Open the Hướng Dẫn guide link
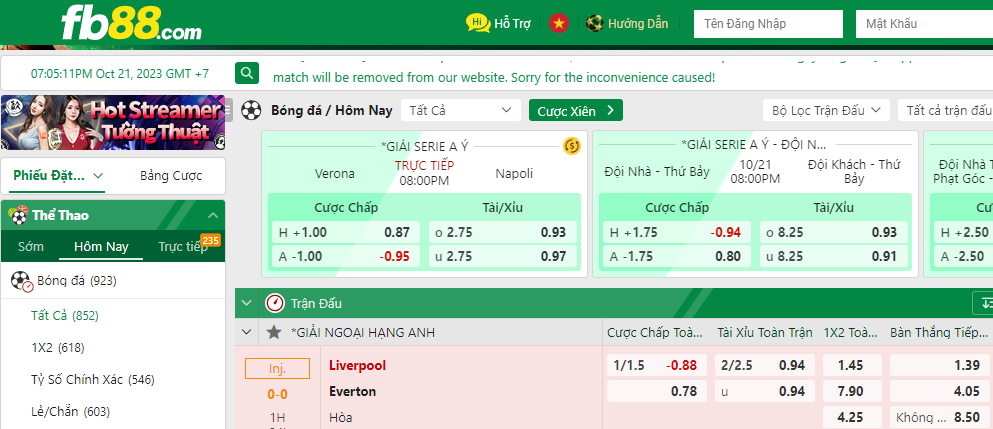Viewport: 993px width, 429px height. pyautogui.click(x=638, y=23)
